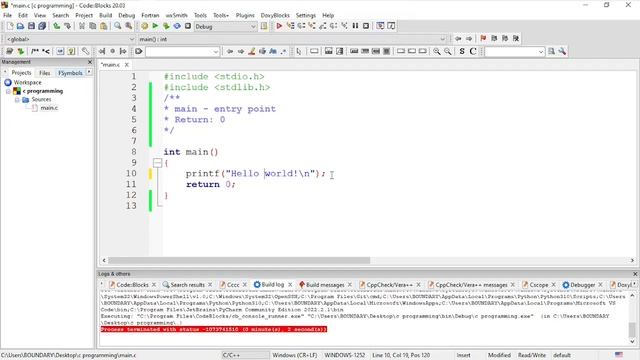Open the Plugins menu
The height and width of the screenshot is (360, 640).
(245, 15)
